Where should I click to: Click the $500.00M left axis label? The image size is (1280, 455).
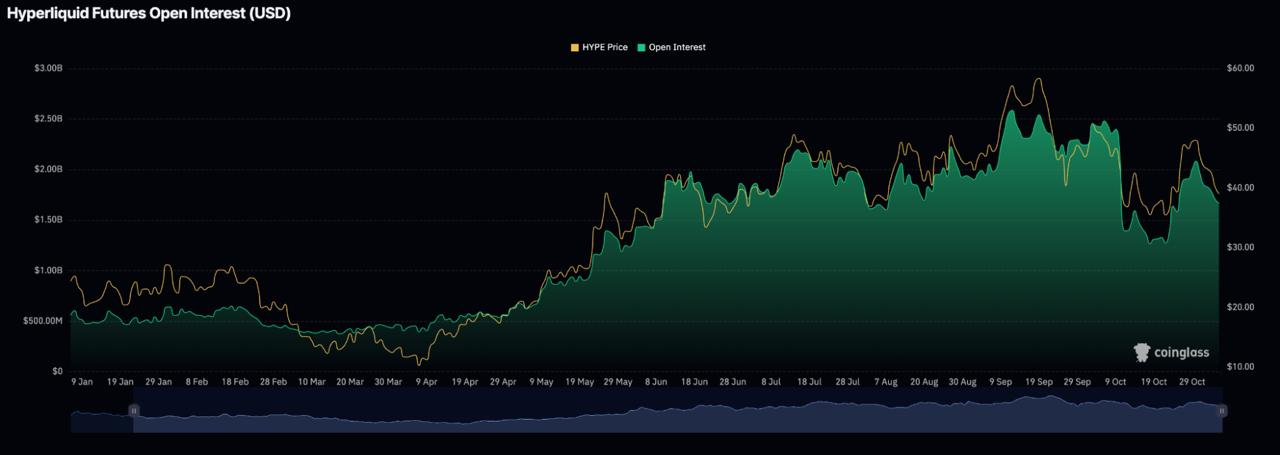pos(41,321)
